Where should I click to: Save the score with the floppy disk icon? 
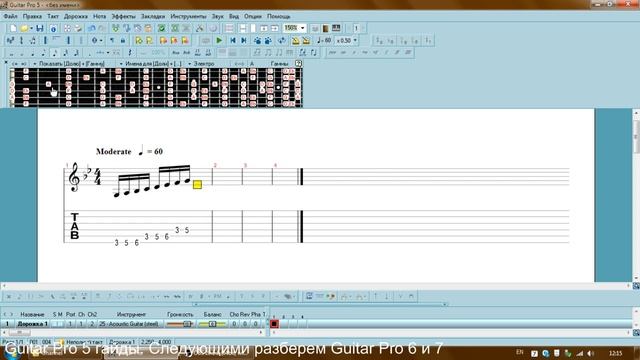click(x=40, y=28)
